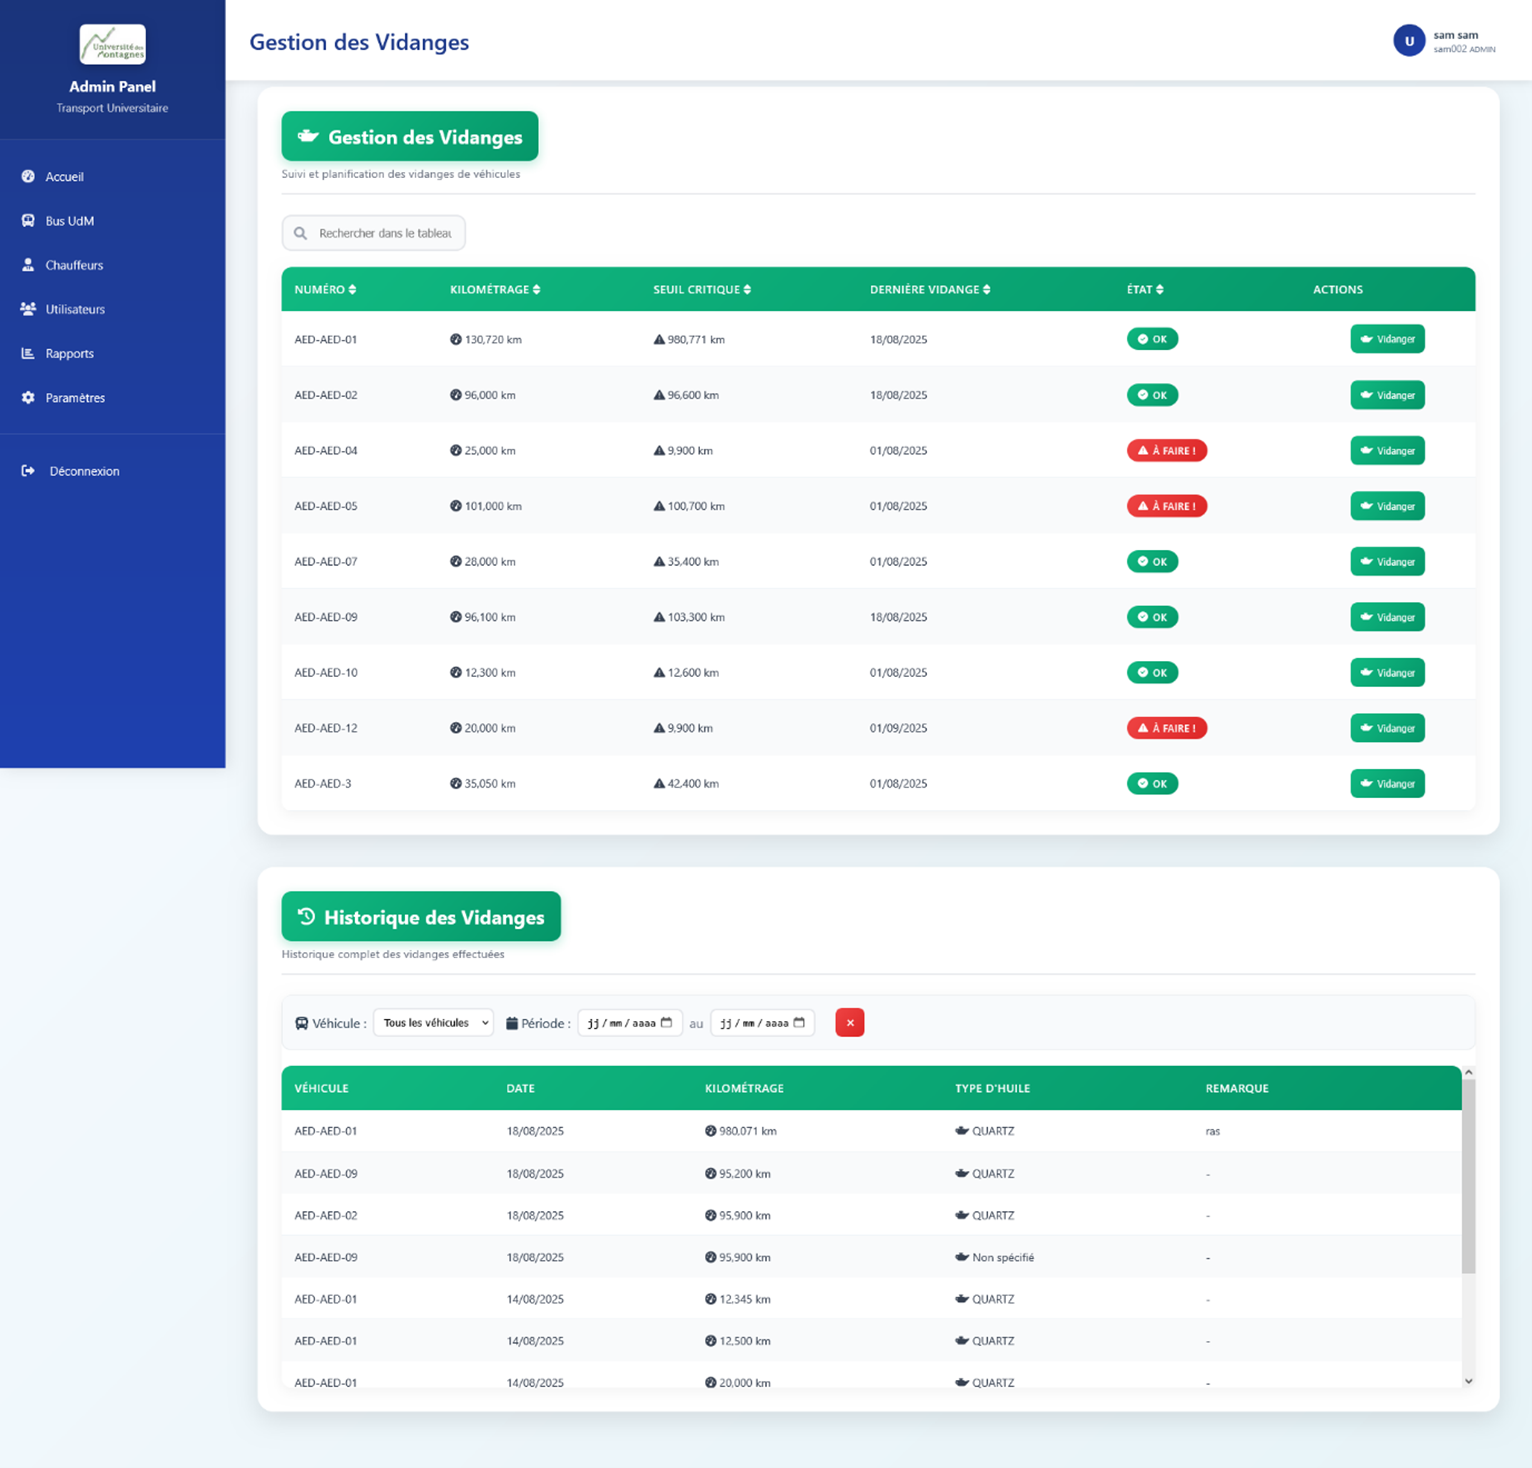Screen dimensions: 1532x1468
Task: Select the Chauffeurs sidebar icon
Action: (x=28, y=264)
